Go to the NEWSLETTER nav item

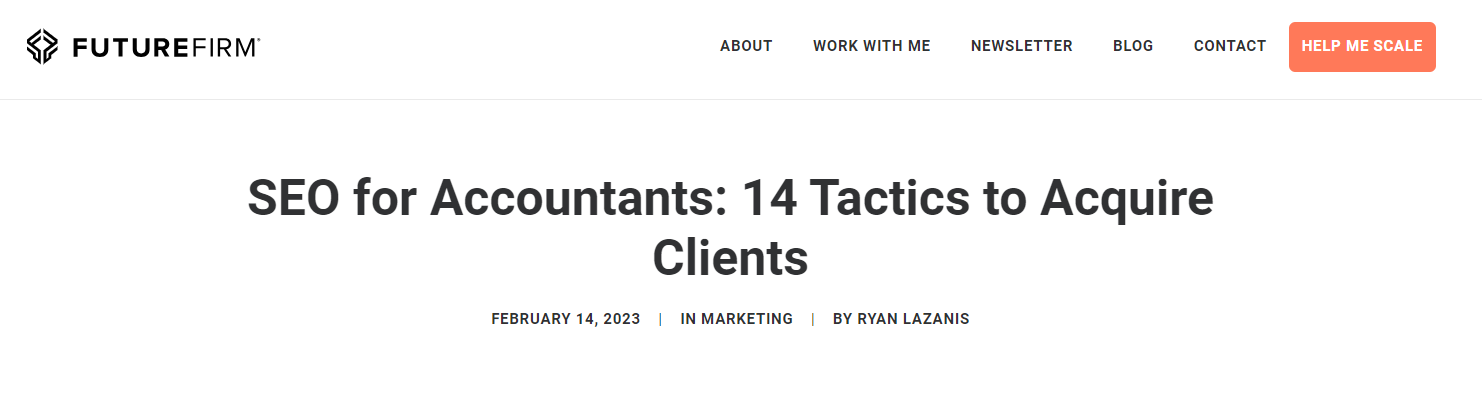click(x=1021, y=46)
